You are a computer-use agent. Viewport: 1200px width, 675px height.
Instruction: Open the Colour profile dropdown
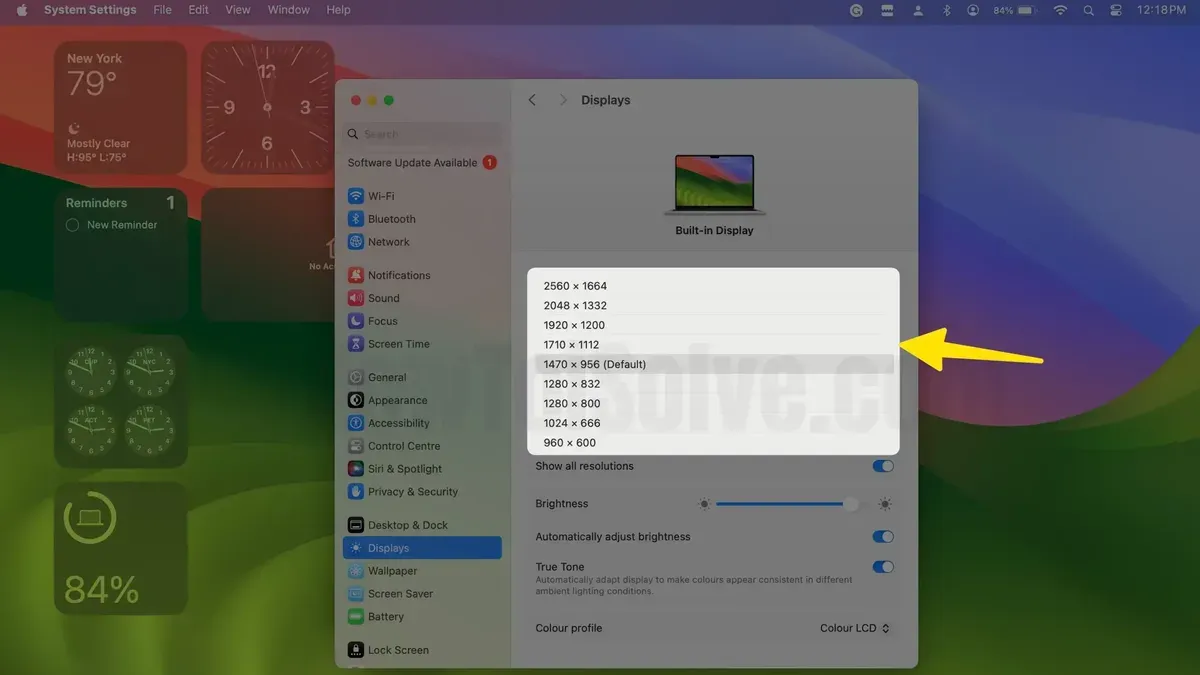[854, 628]
